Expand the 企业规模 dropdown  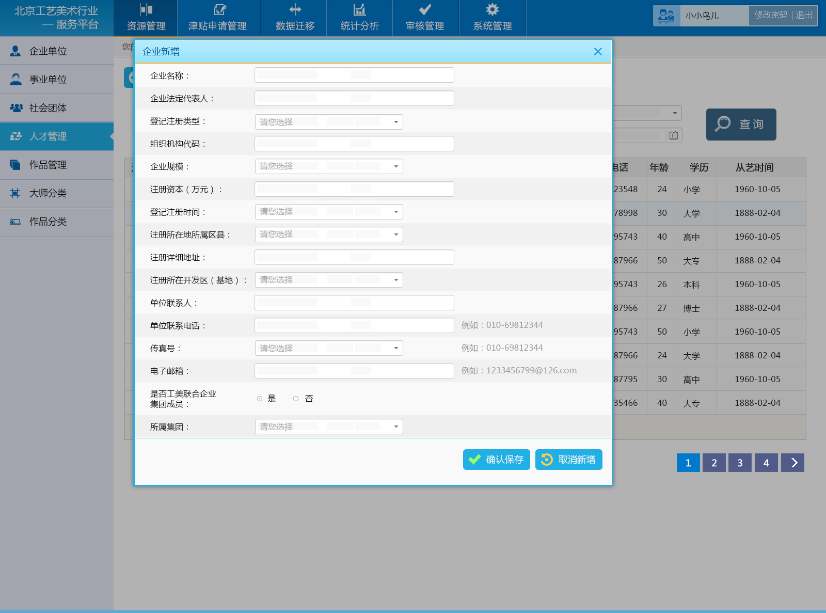(x=328, y=166)
